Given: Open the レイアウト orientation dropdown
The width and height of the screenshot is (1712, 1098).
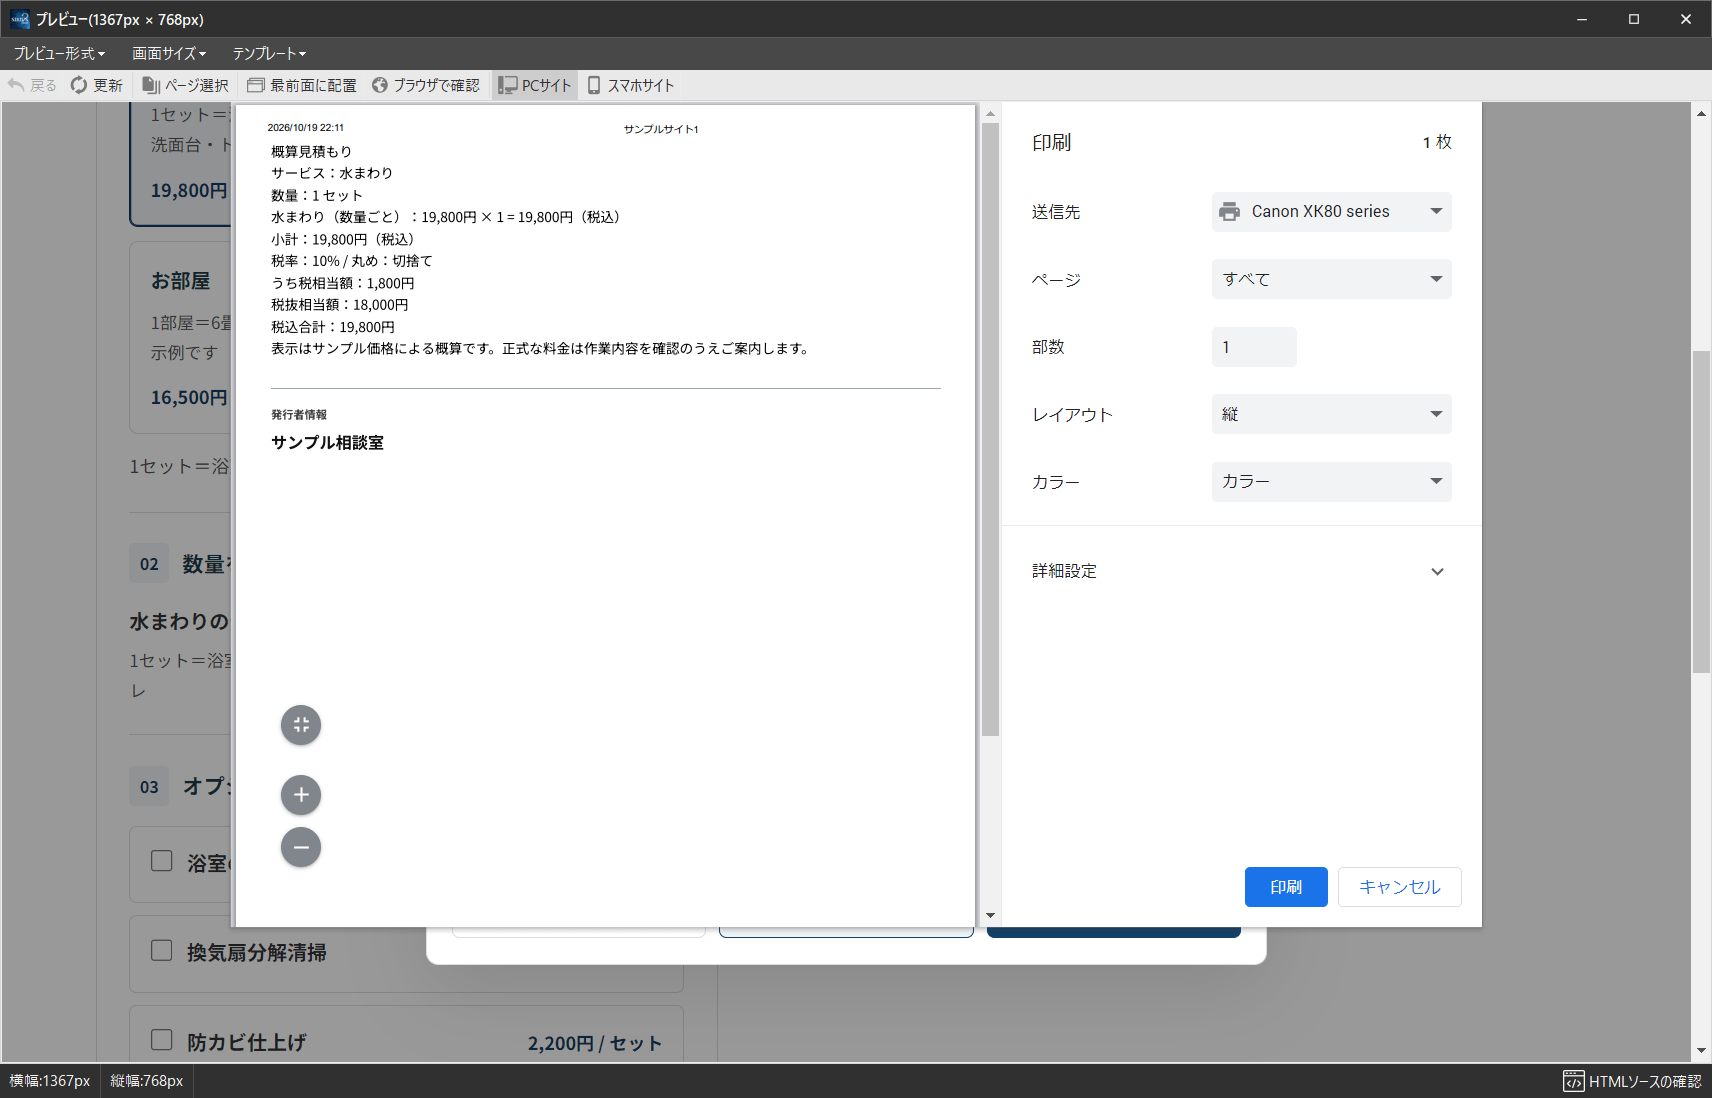Looking at the screenshot, I should [x=1331, y=414].
